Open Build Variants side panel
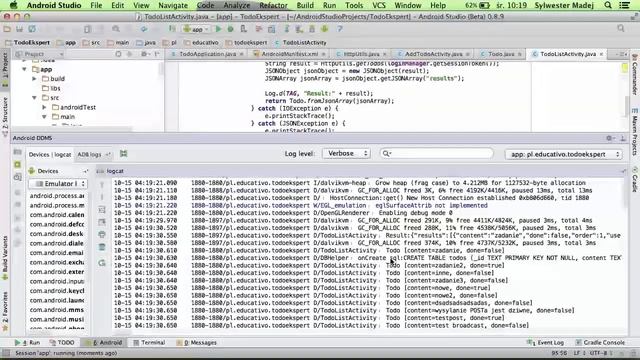Image resolution: width=640 pixels, height=360 pixels. point(5,258)
